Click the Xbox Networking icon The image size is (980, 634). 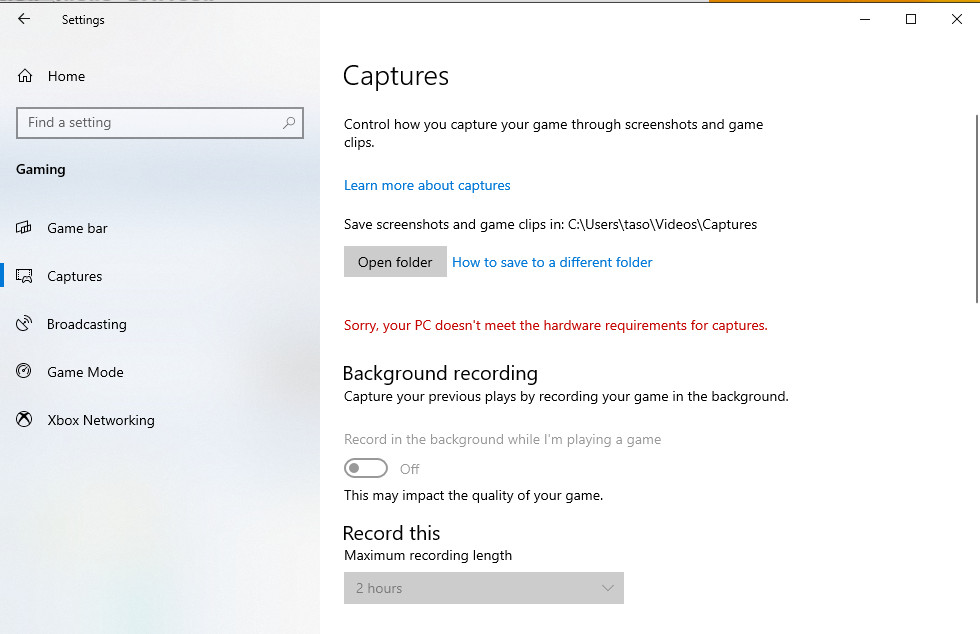pyautogui.click(x=25, y=420)
